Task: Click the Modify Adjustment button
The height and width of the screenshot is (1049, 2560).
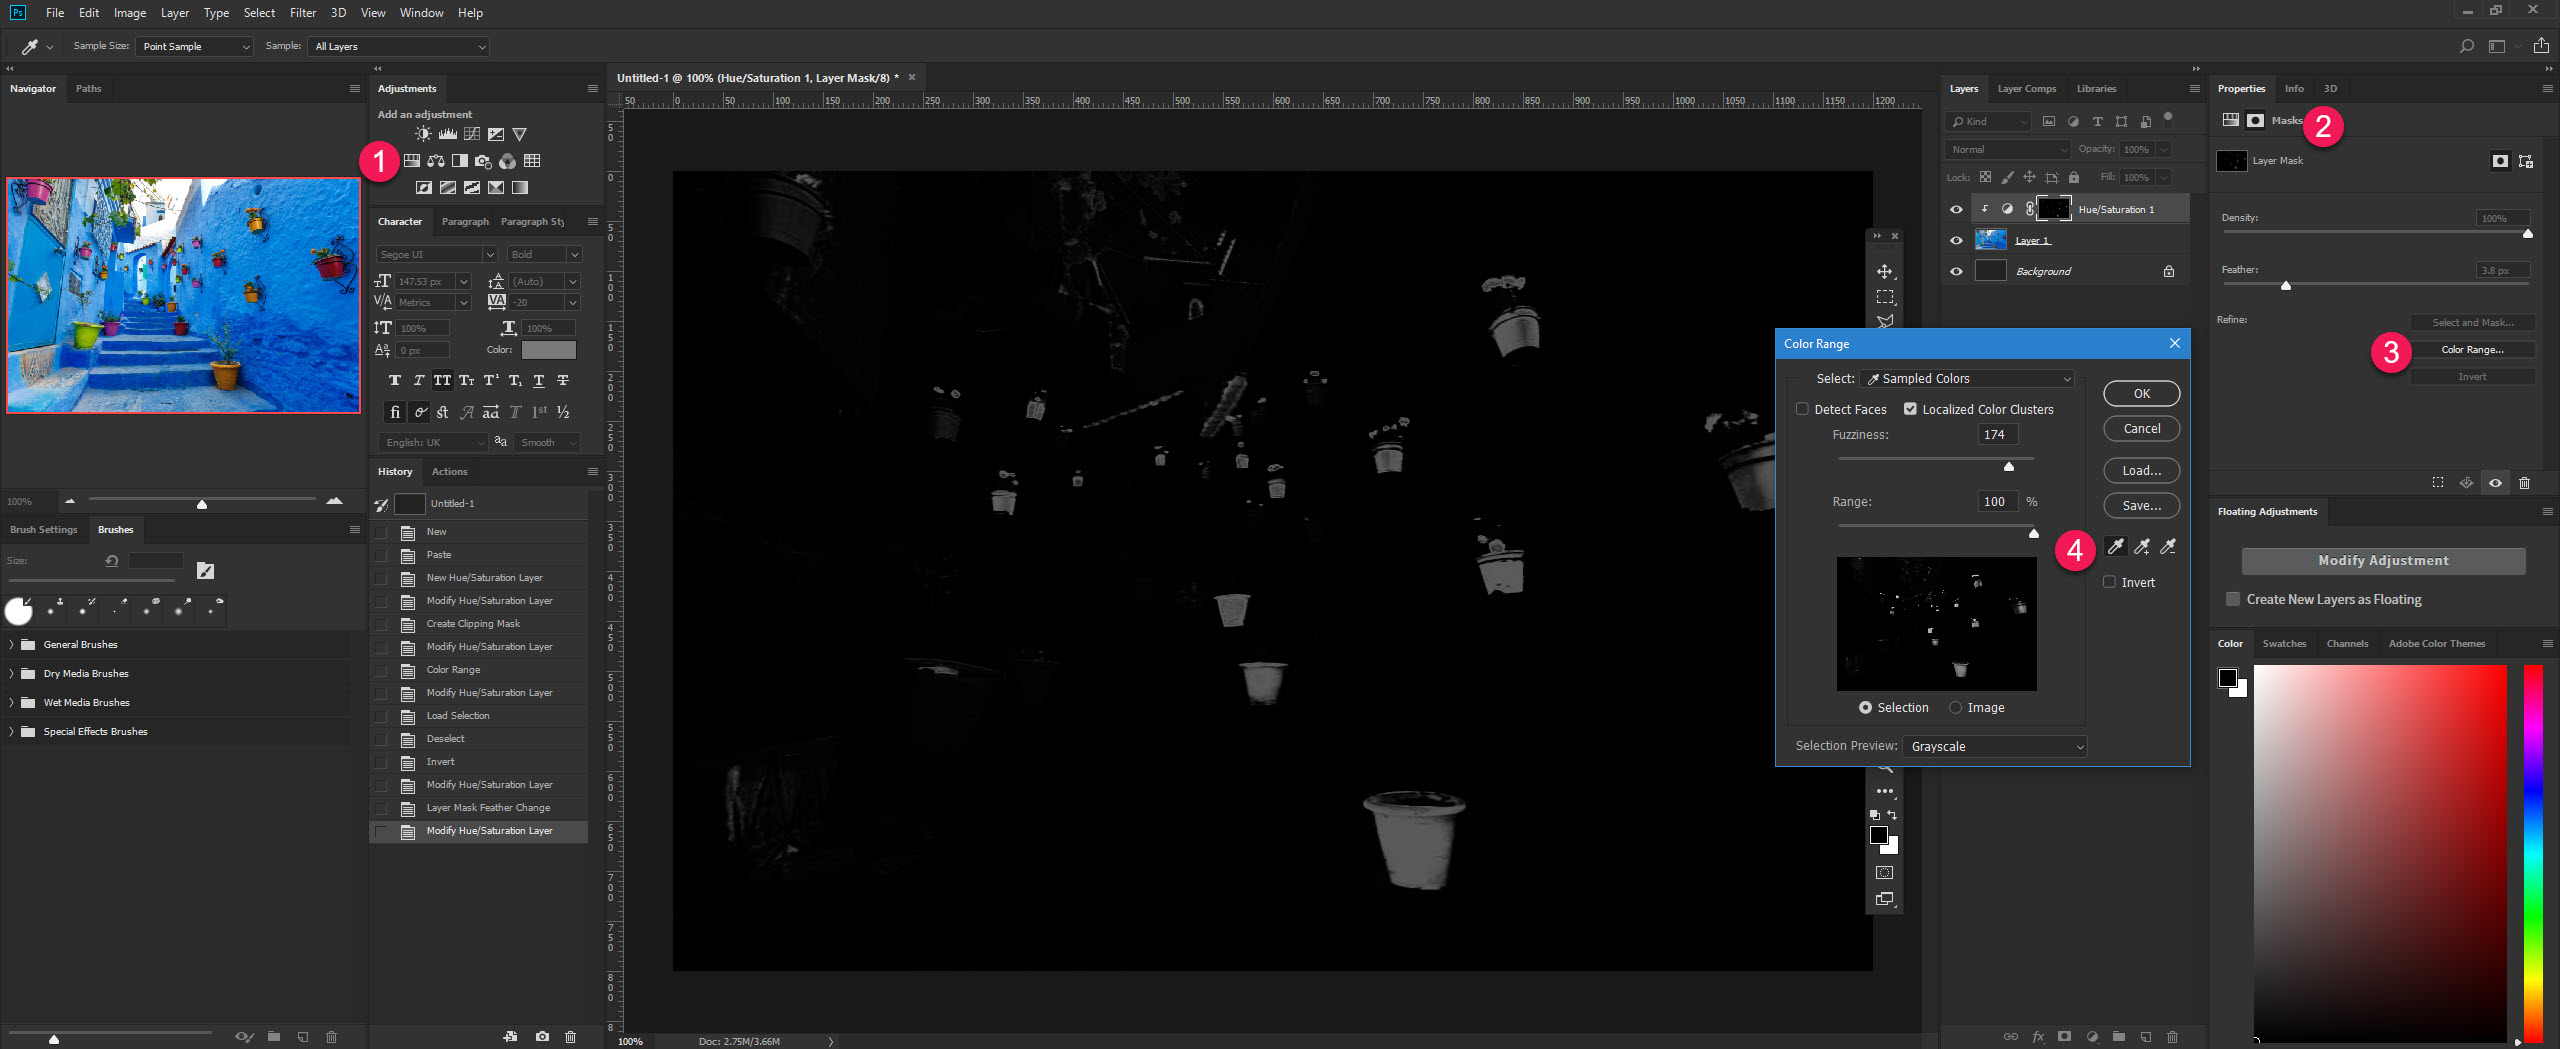Action: pos(2383,561)
